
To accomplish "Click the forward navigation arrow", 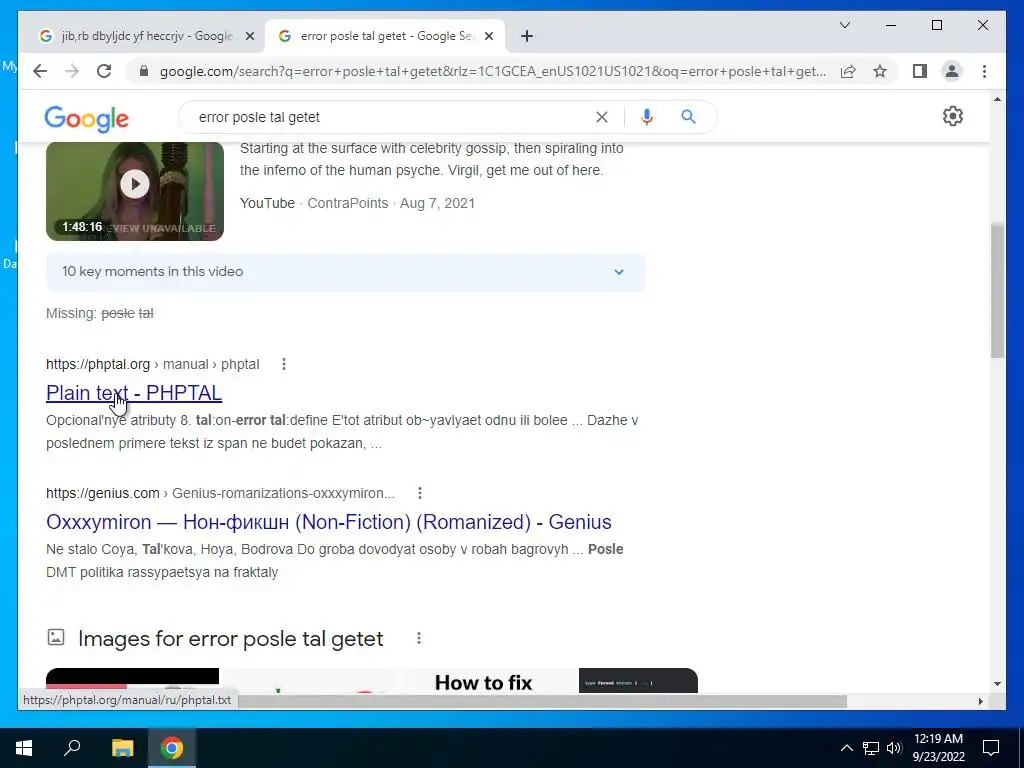I will coord(72,71).
